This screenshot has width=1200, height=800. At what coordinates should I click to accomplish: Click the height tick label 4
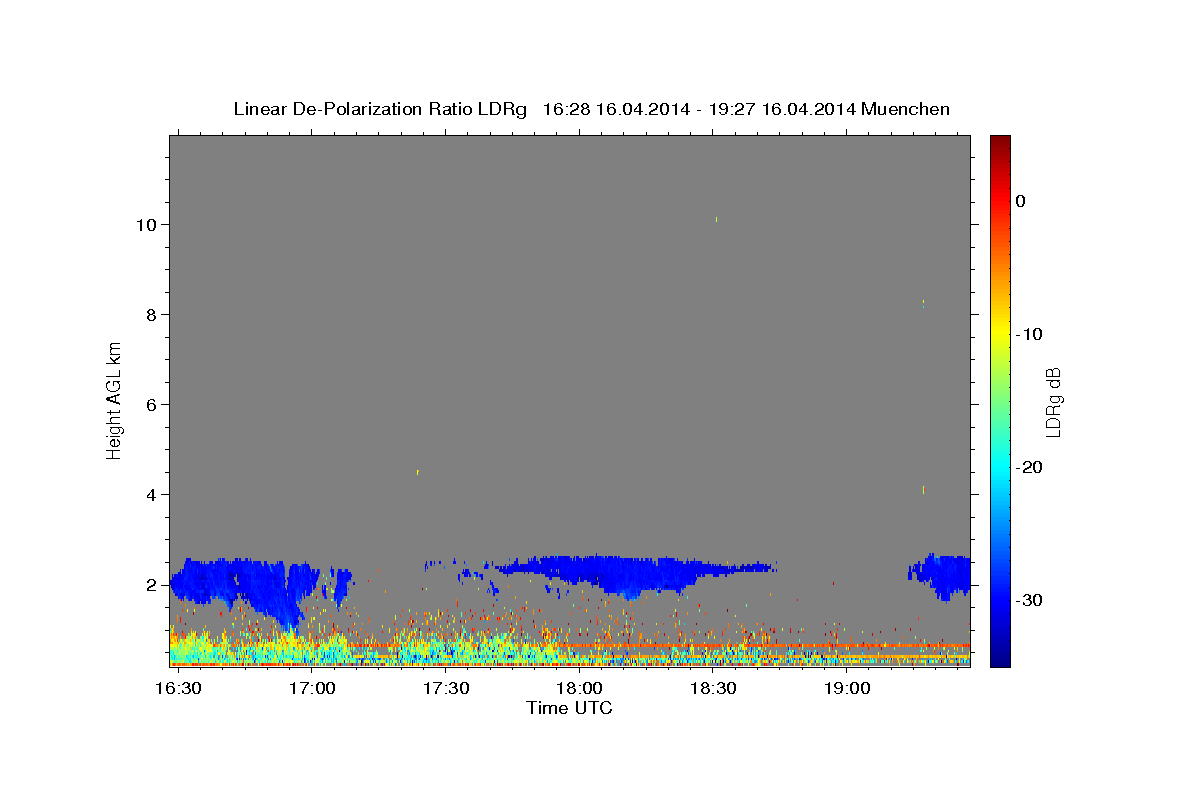151,494
